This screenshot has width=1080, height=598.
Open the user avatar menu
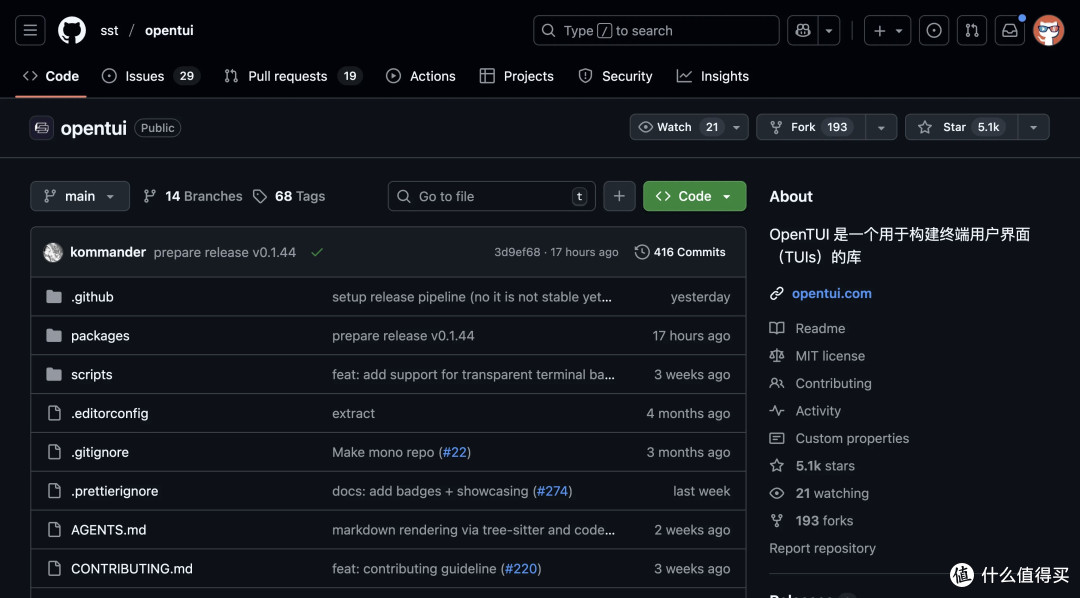click(x=1048, y=30)
